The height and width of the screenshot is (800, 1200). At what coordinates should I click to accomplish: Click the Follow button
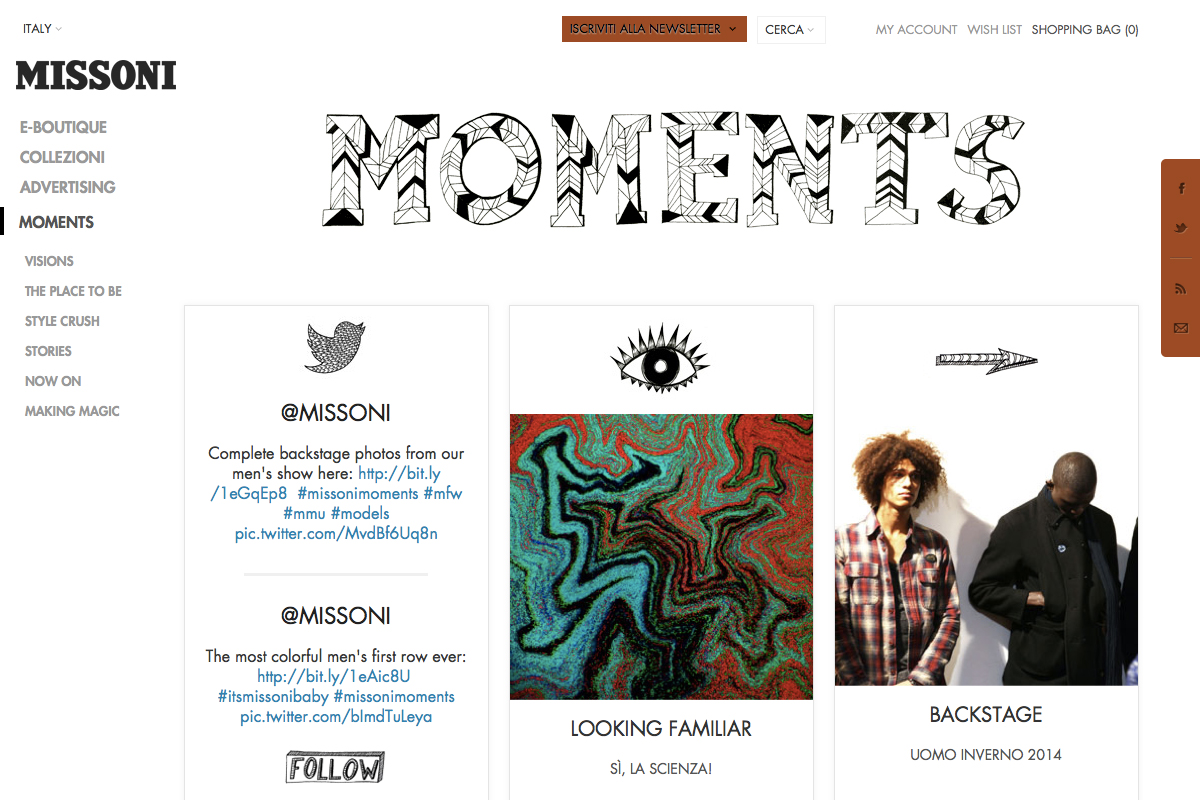pyautogui.click(x=335, y=767)
